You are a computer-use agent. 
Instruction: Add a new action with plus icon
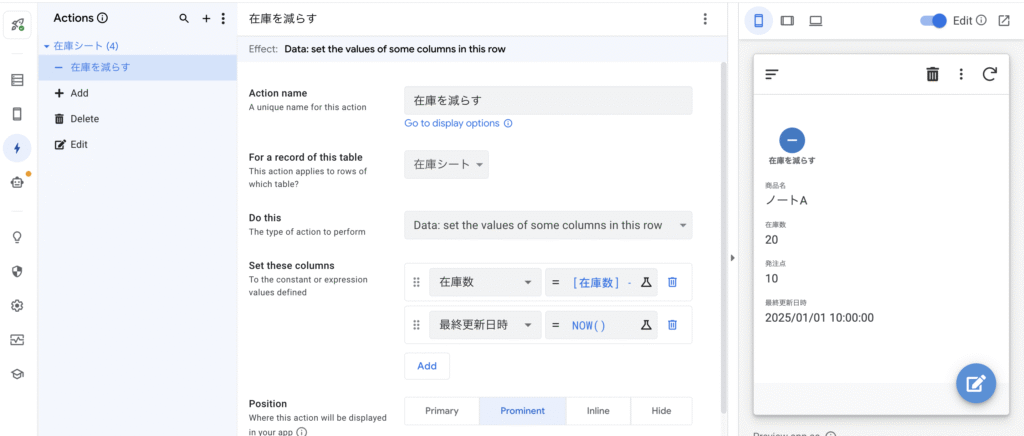click(x=206, y=18)
